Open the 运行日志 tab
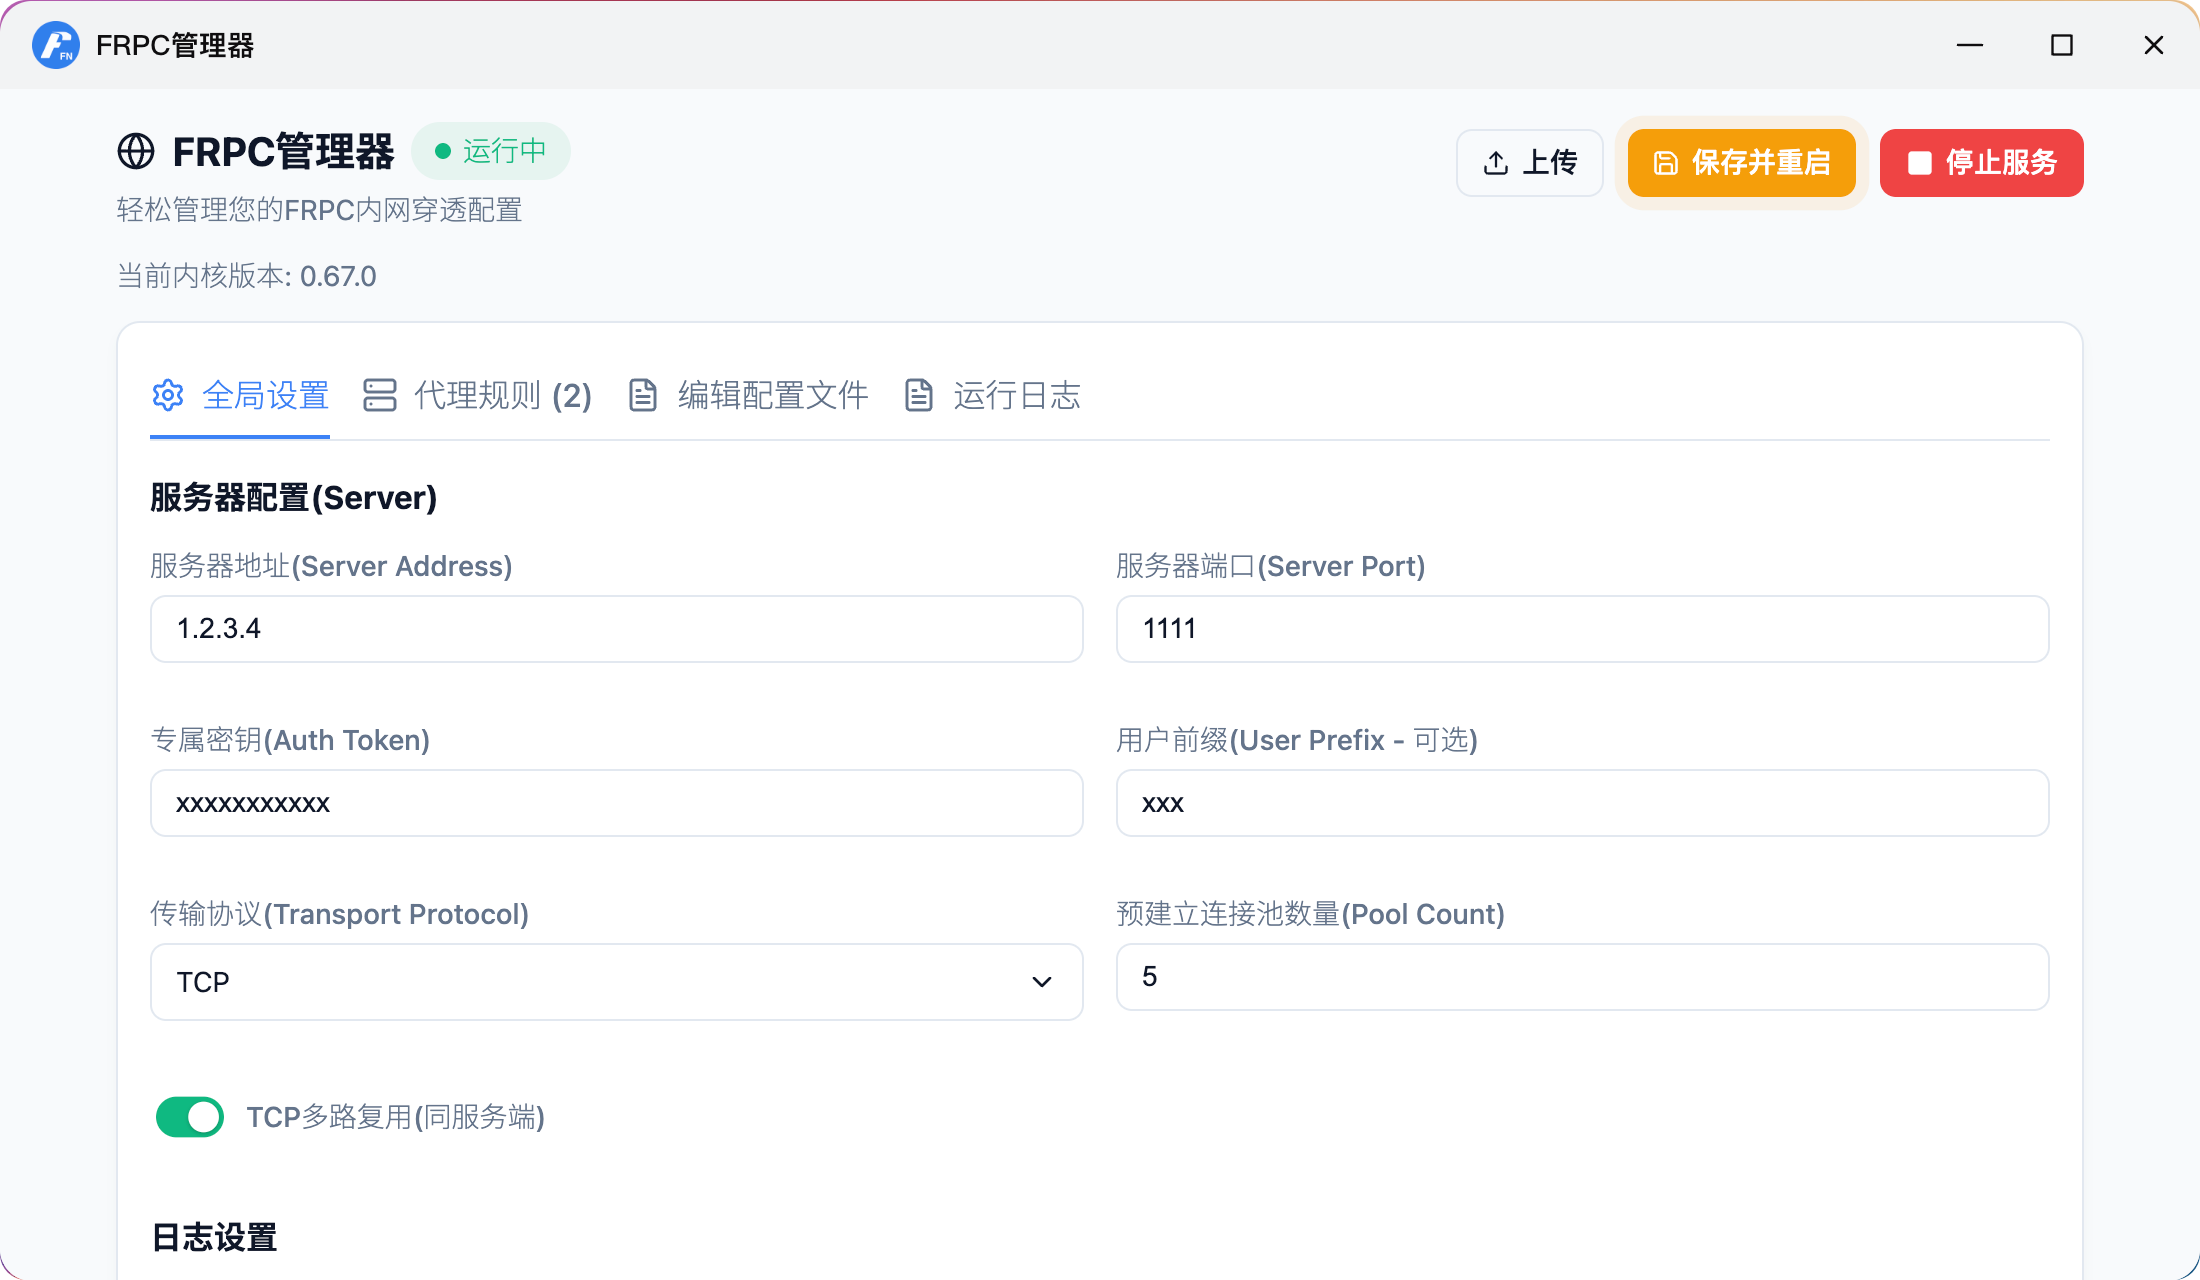The width and height of the screenshot is (2200, 1280). pos(1016,396)
